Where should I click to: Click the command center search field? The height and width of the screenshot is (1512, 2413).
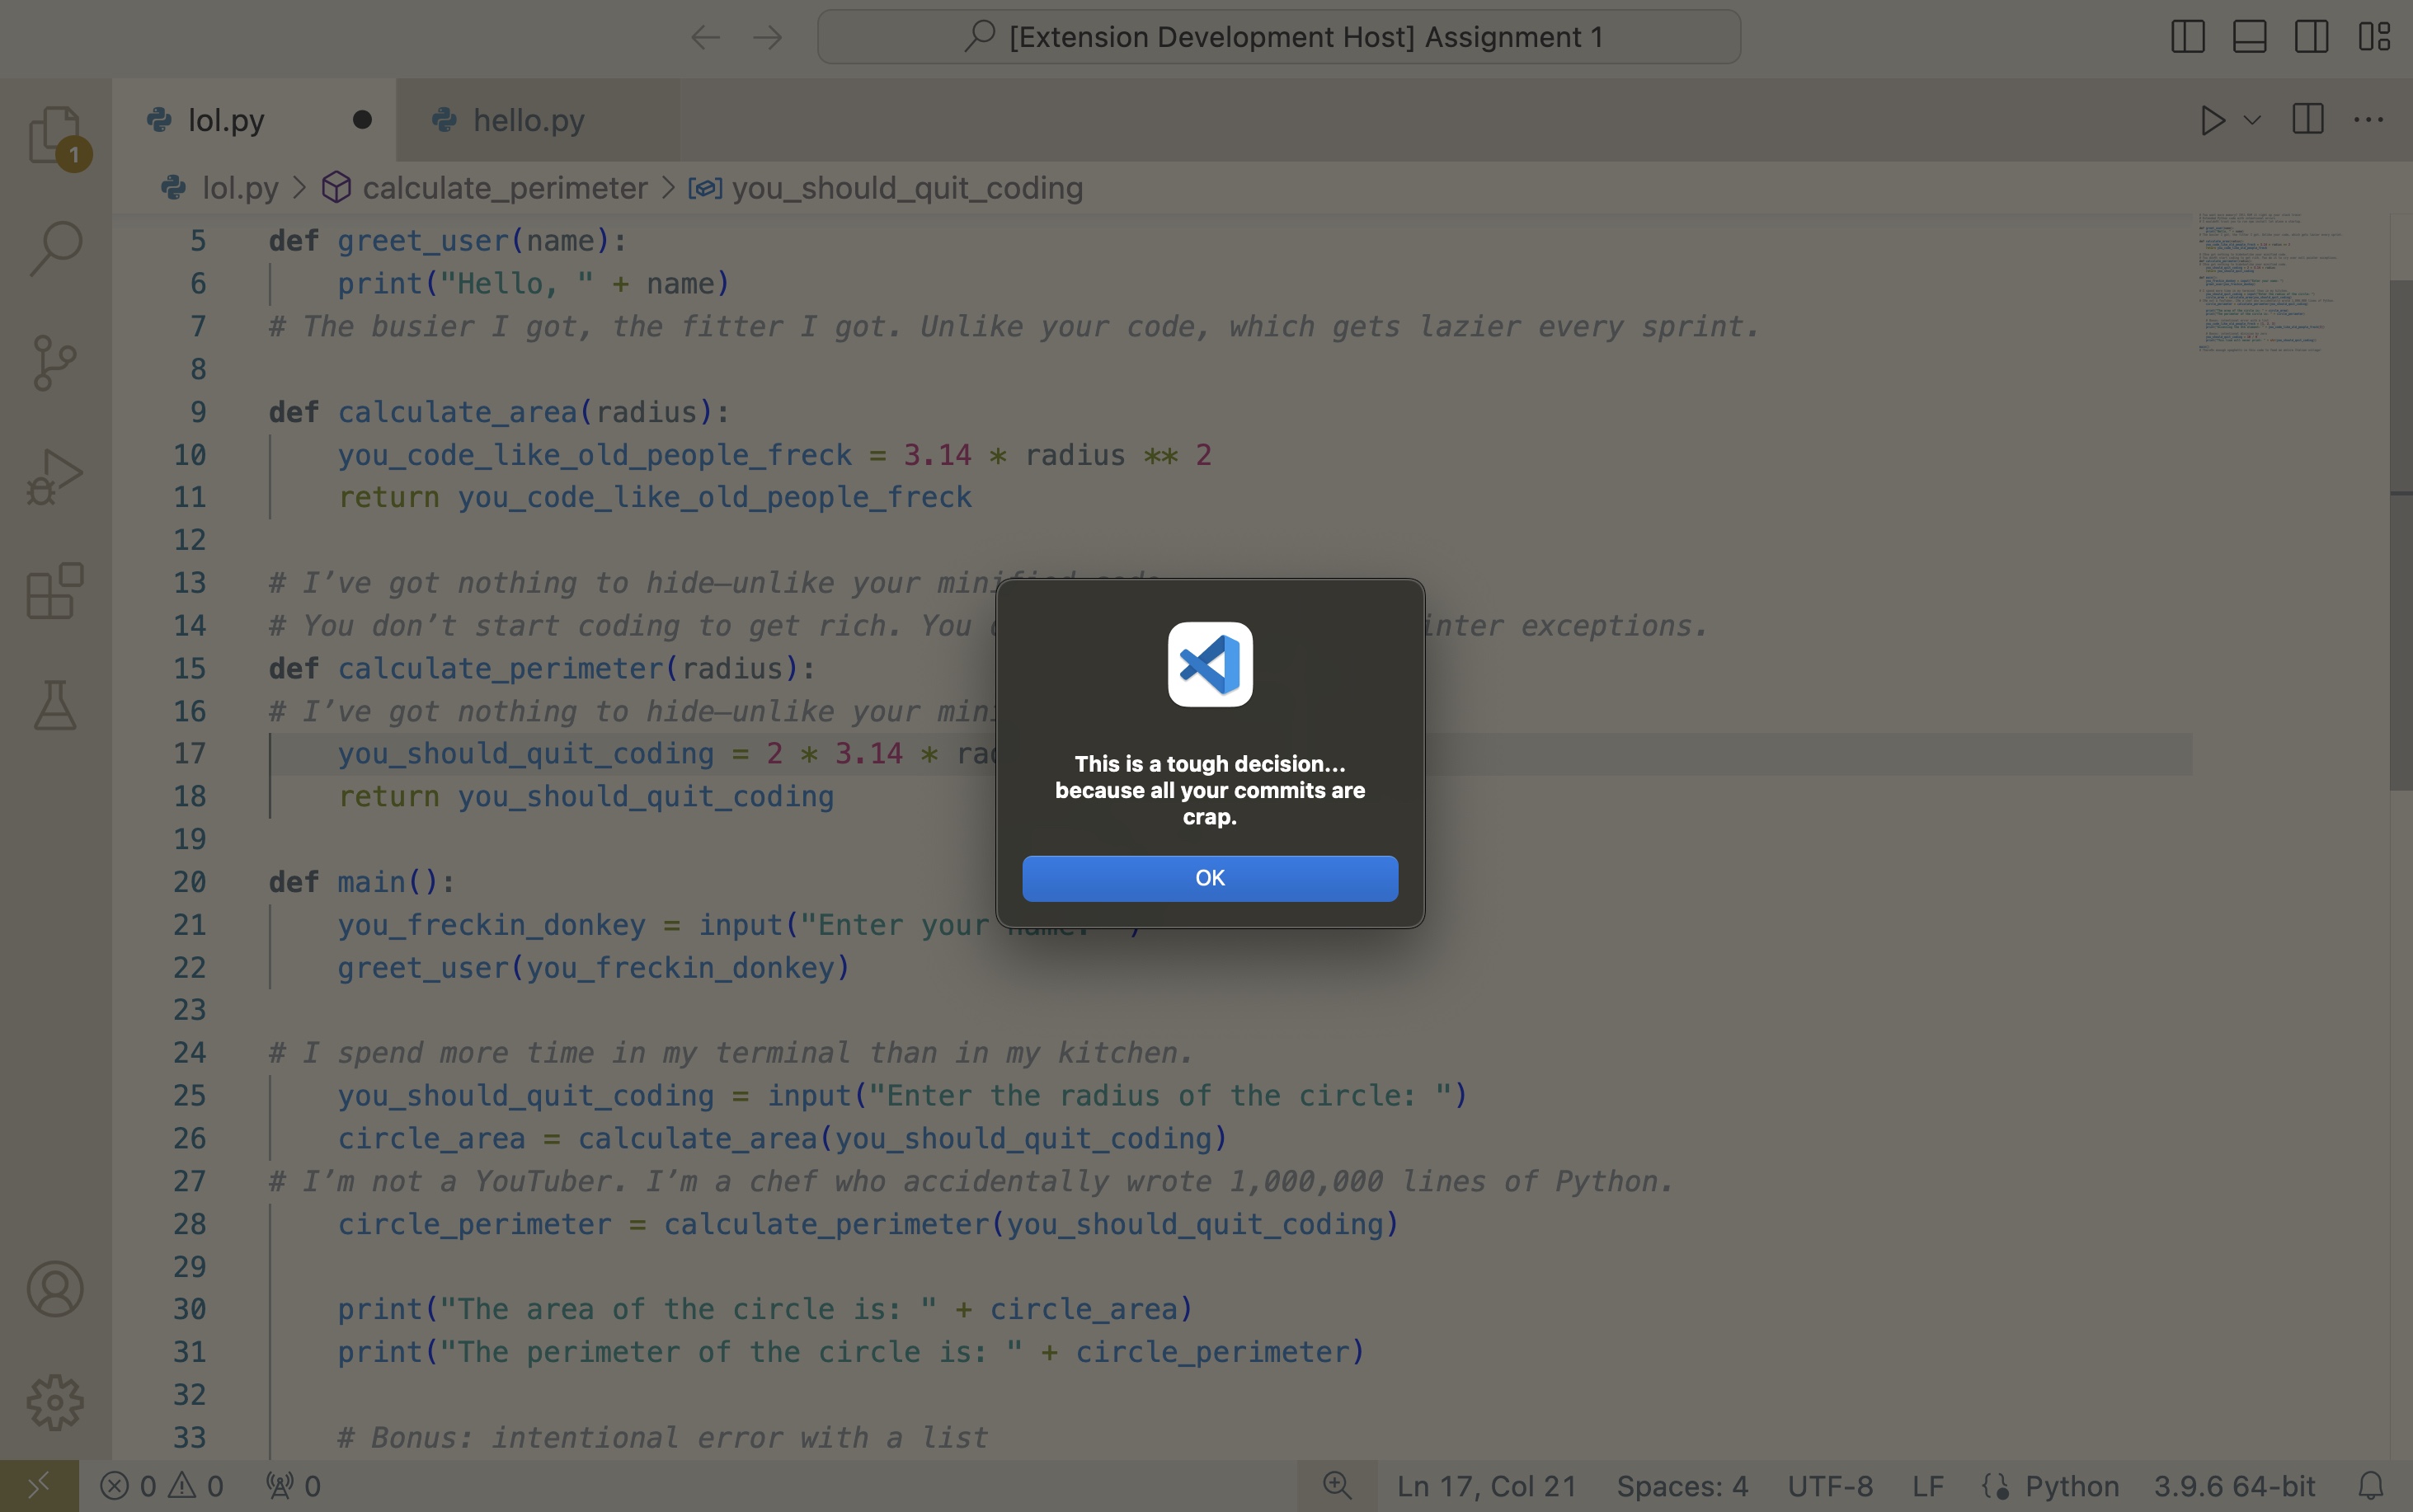(1278, 37)
